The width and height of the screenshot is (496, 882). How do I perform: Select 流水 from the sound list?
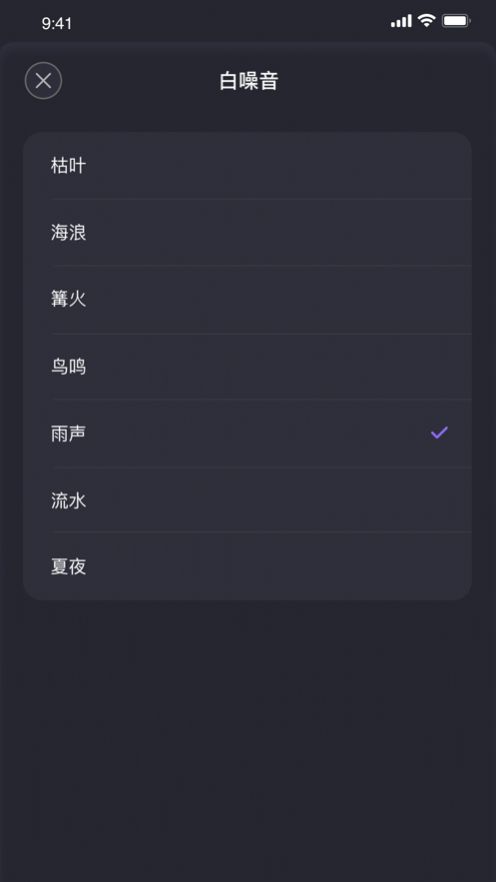tap(247, 500)
